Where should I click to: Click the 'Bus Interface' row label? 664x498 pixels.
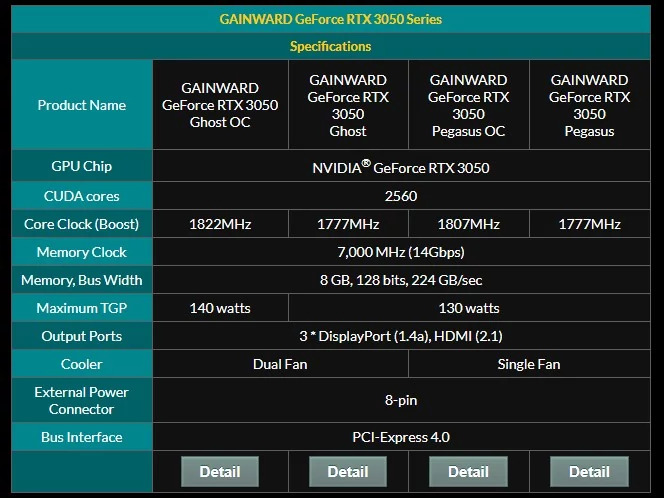(x=82, y=437)
